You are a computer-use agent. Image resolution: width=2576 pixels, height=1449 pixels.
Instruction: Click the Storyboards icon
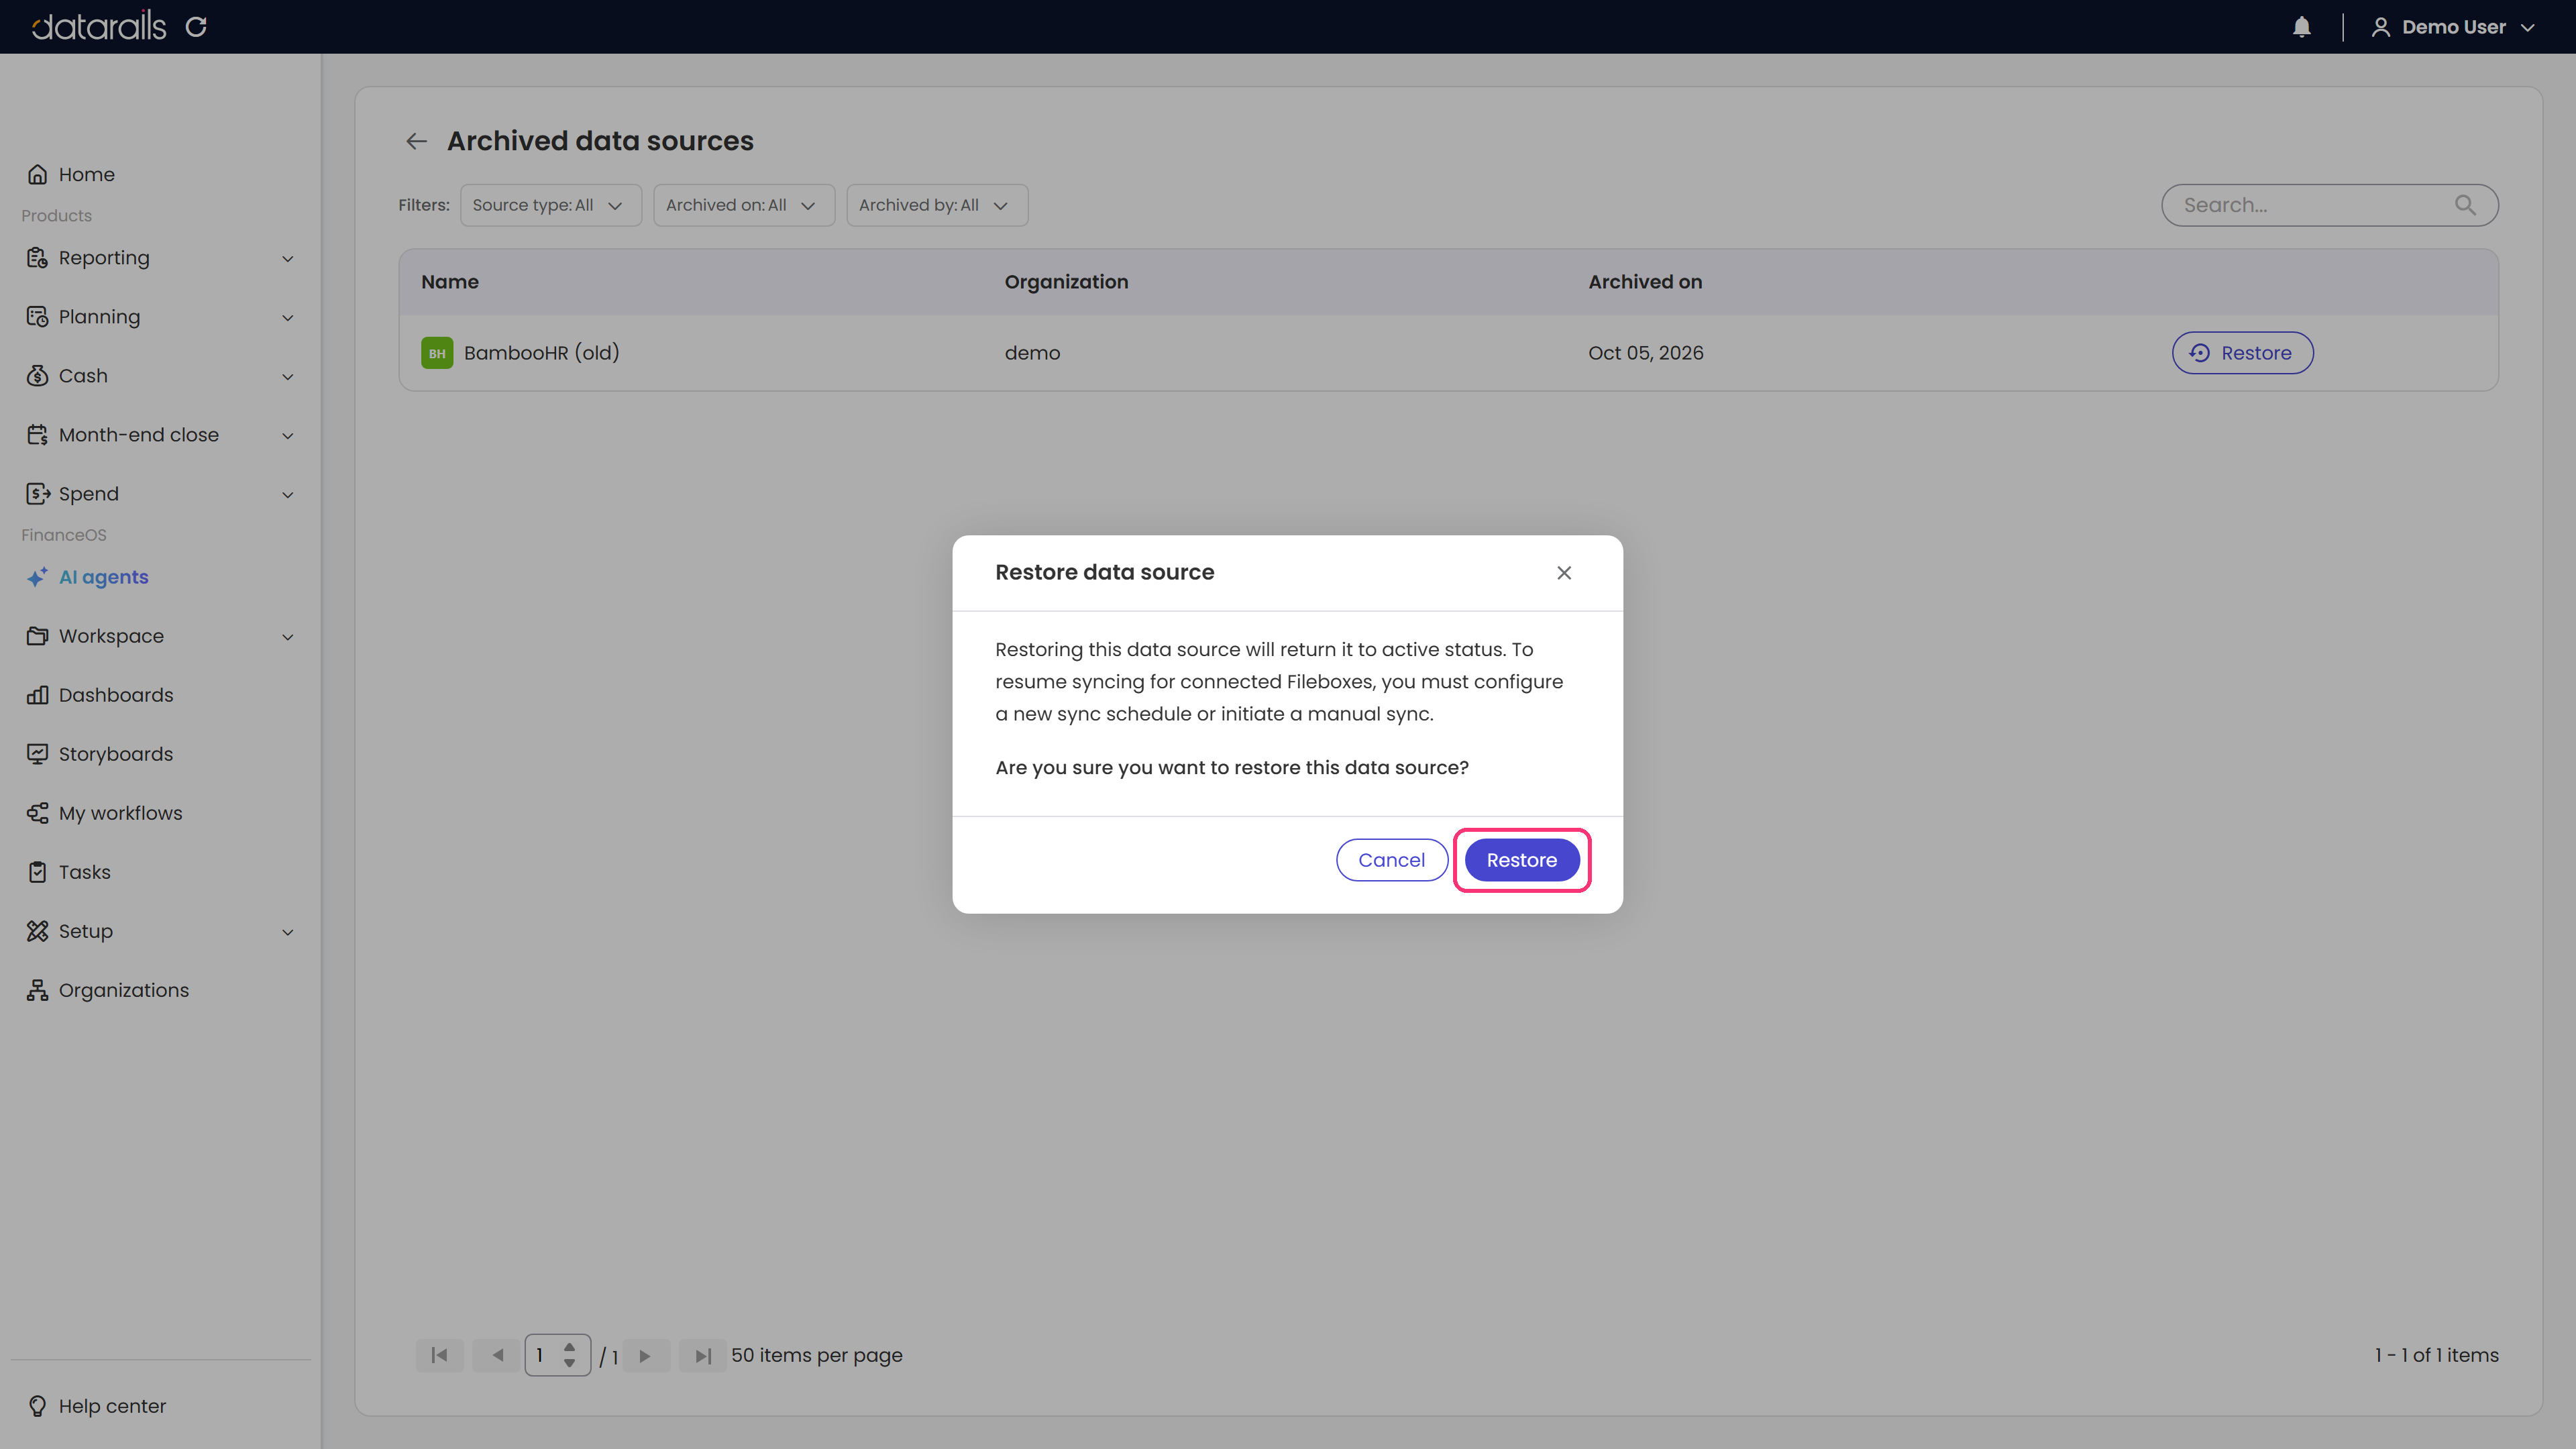[37, 754]
